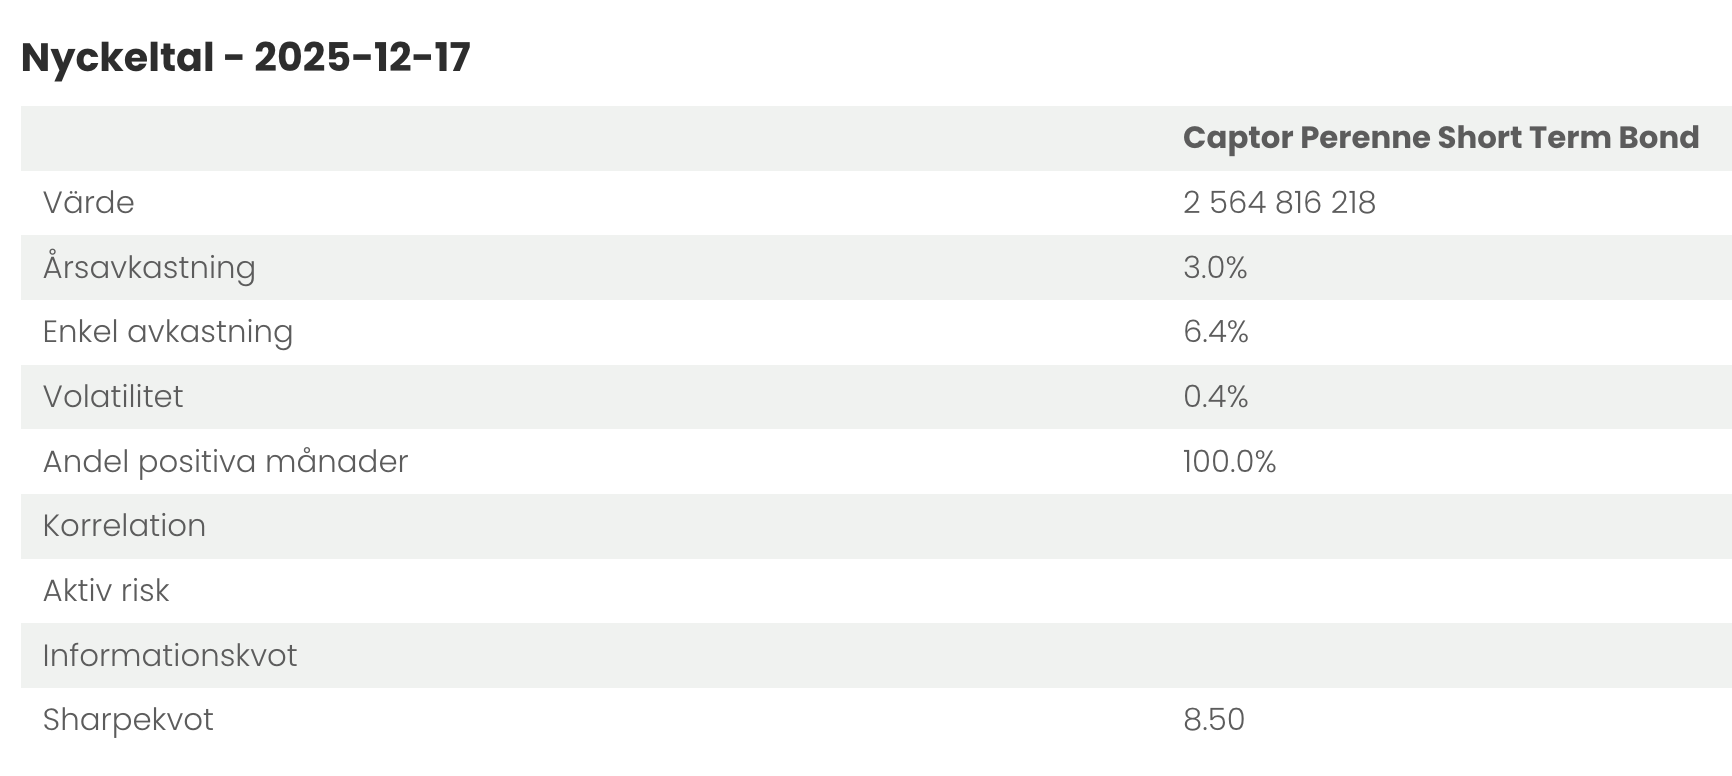Select the Captor Perenne Short Term Bond column header
This screenshot has width=1732, height=776.
(x=1440, y=138)
